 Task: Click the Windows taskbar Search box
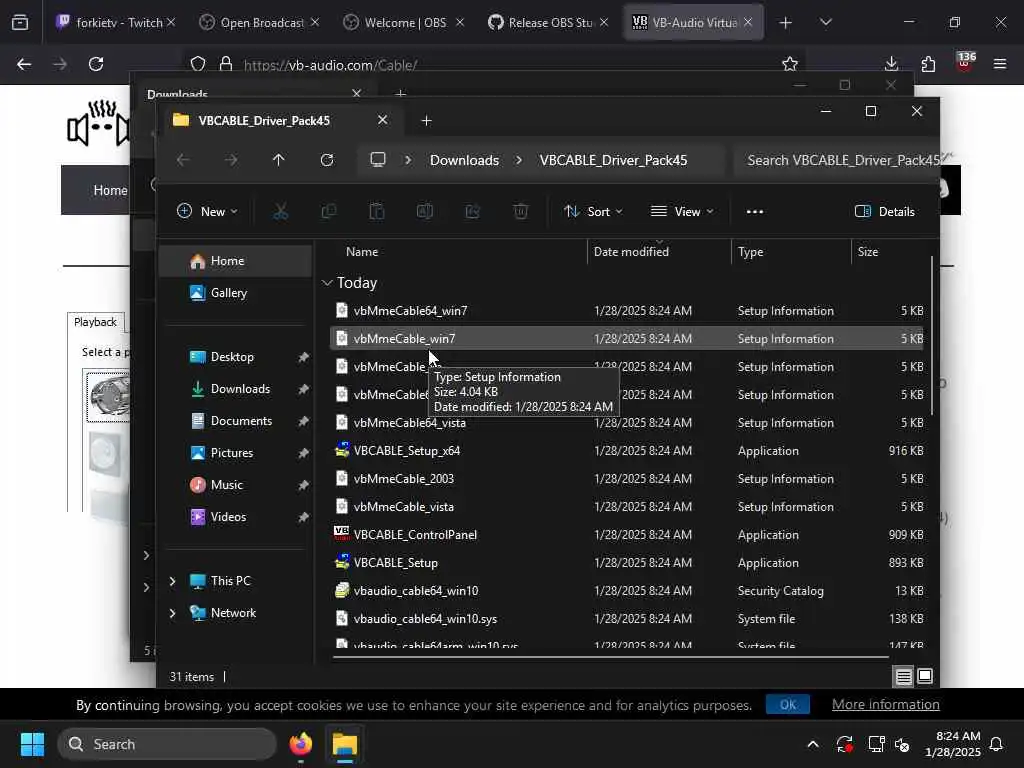coord(167,744)
